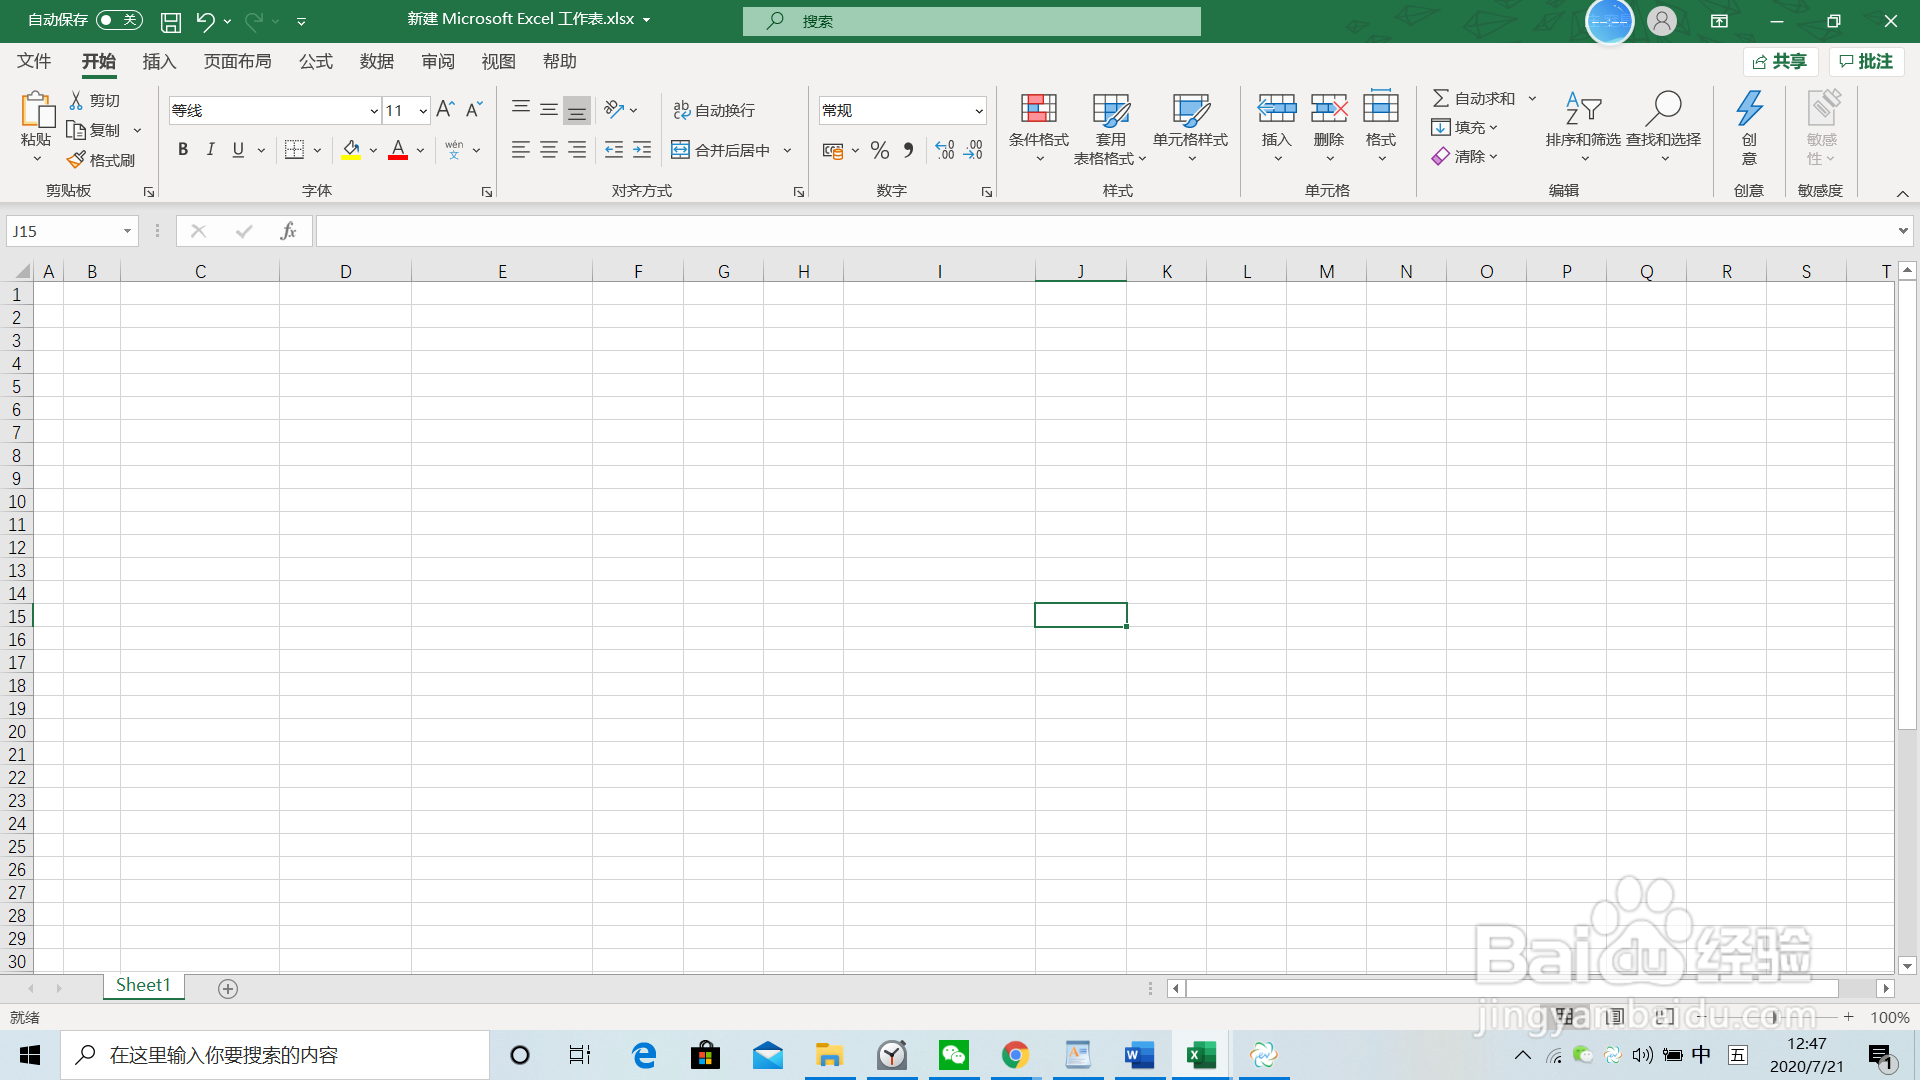Toggle Wrap Text option
The width and height of the screenshot is (1920, 1080).
714,110
